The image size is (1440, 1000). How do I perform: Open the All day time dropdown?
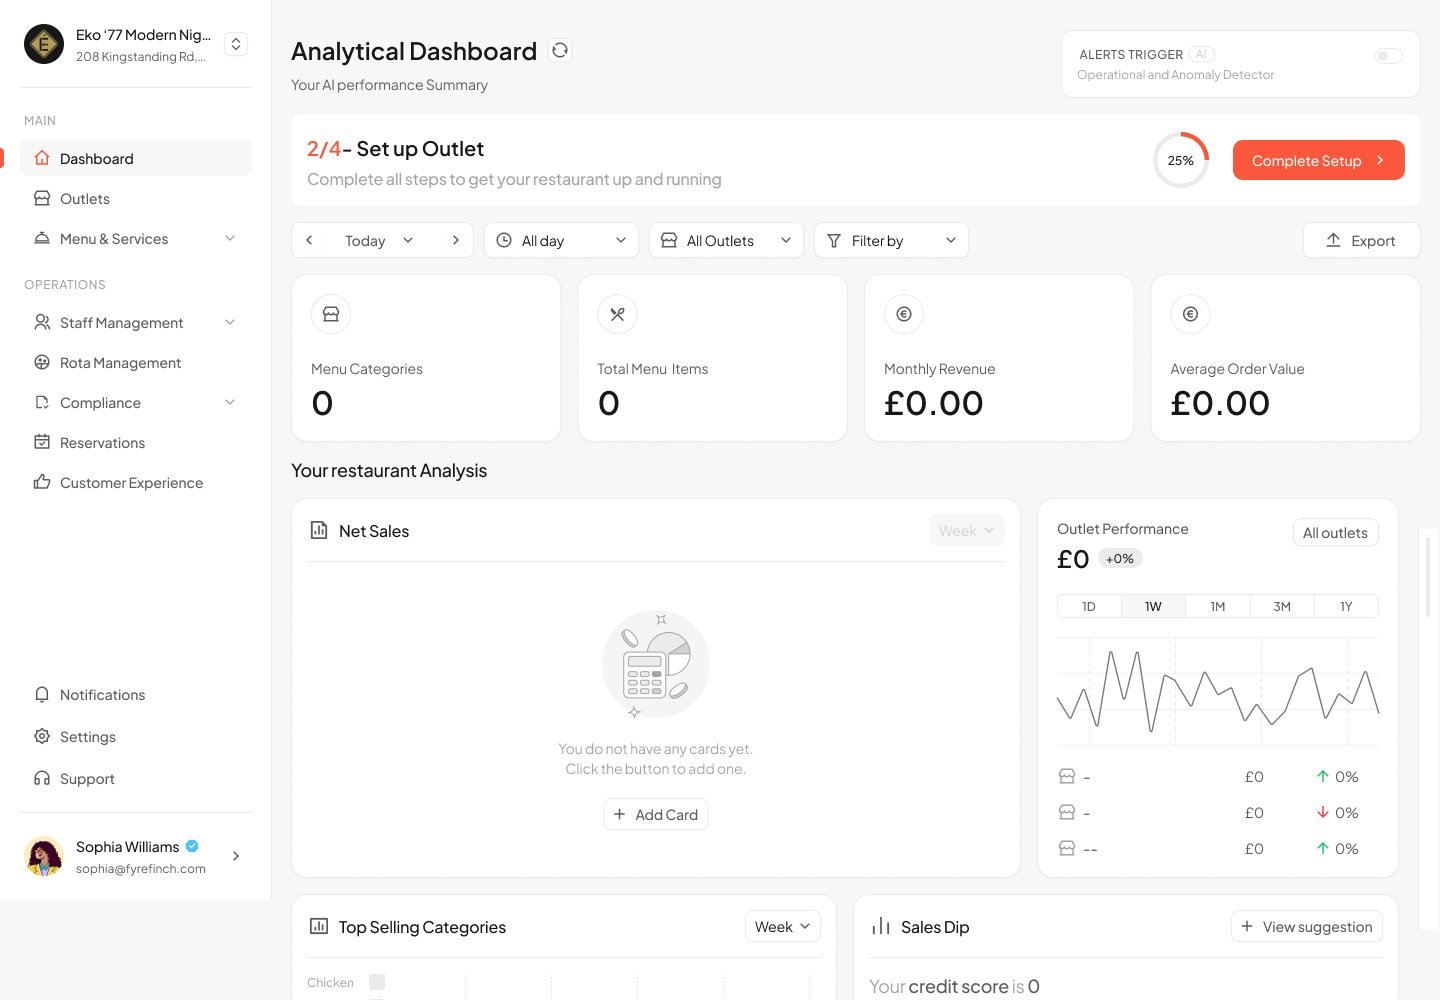[561, 240]
